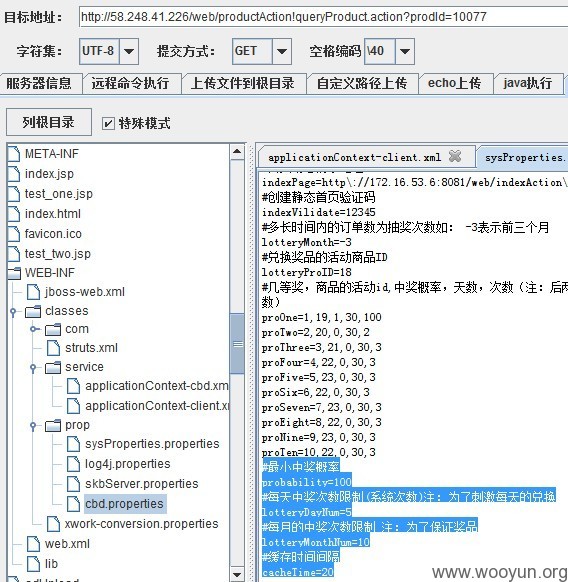Click the applicationContext-client.xml file icon in tree
Image resolution: width=568 pixels, height=582 pixels.
tap(74, 406)
